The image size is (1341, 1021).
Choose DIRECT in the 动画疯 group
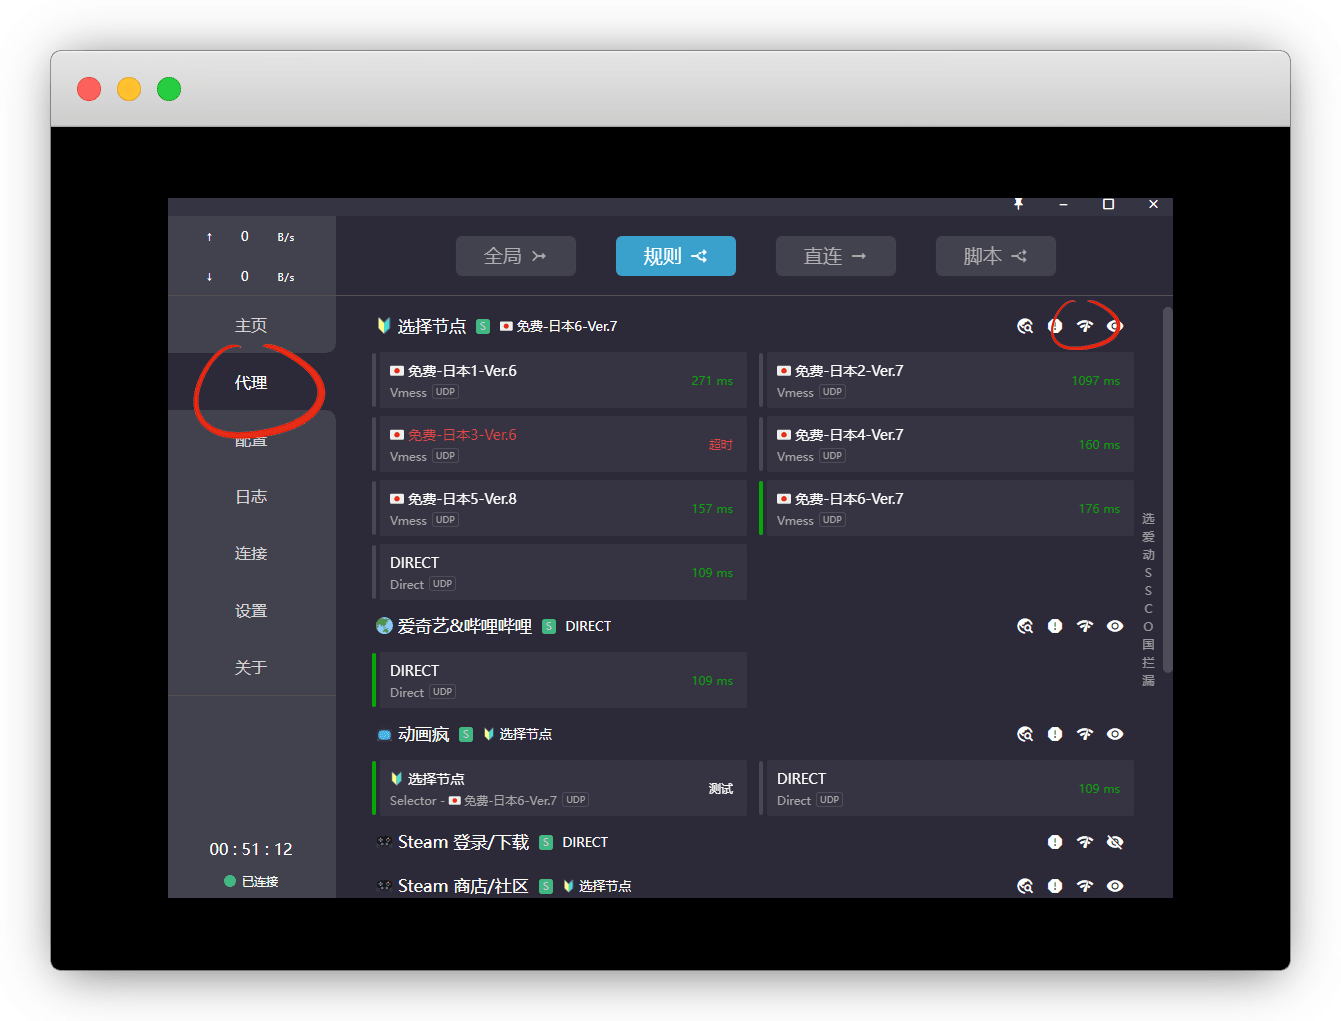(x=948, y=788)
